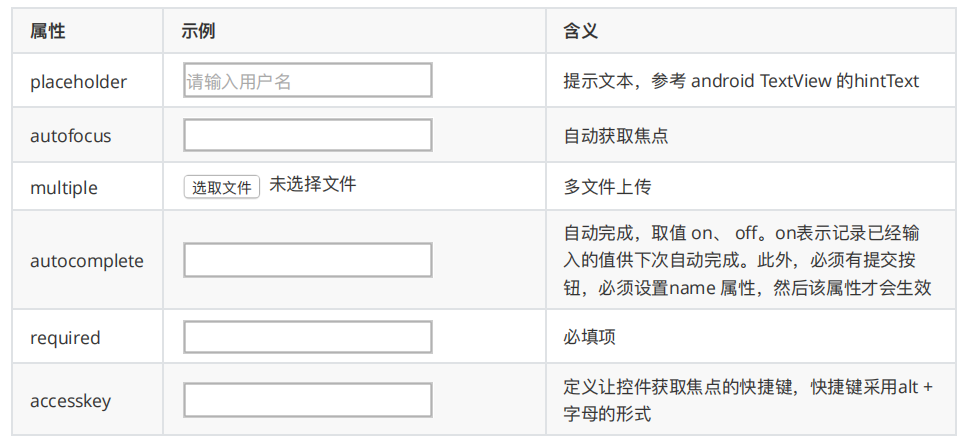Click the 自动获取焦点 description text
The width and height of the screenshot is (980, 448).
tap(616, 136)
